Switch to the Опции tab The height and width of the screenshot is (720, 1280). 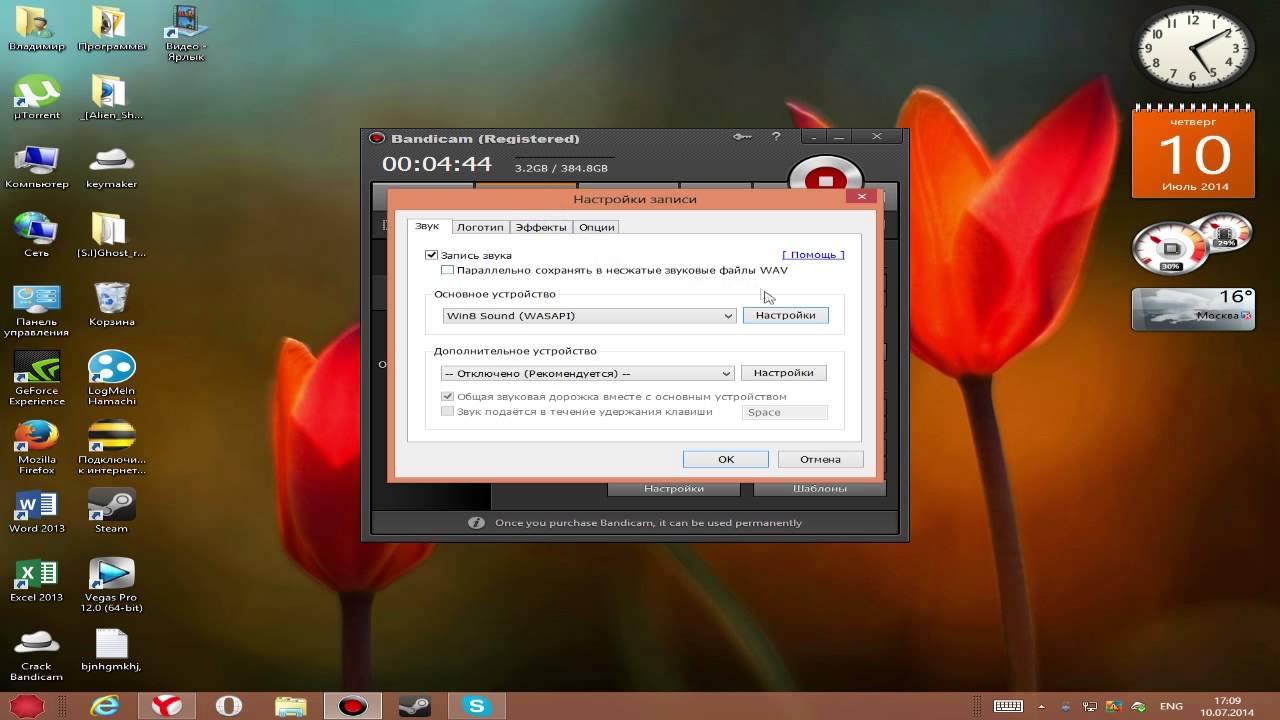[x=597, y=227]
